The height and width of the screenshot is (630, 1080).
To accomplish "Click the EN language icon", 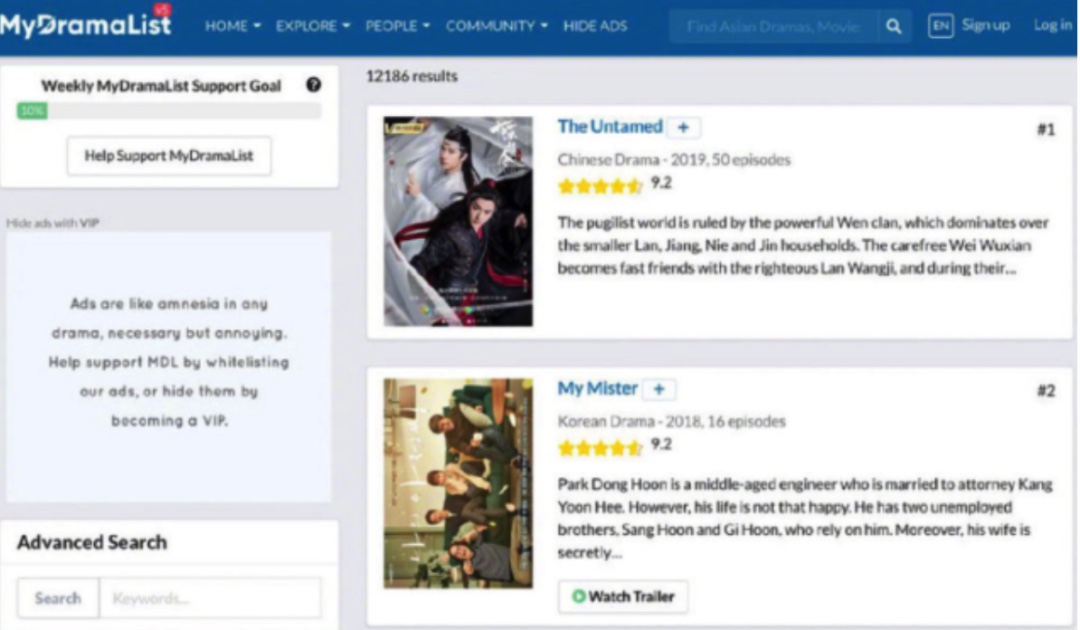I will [x=940, y=26].
